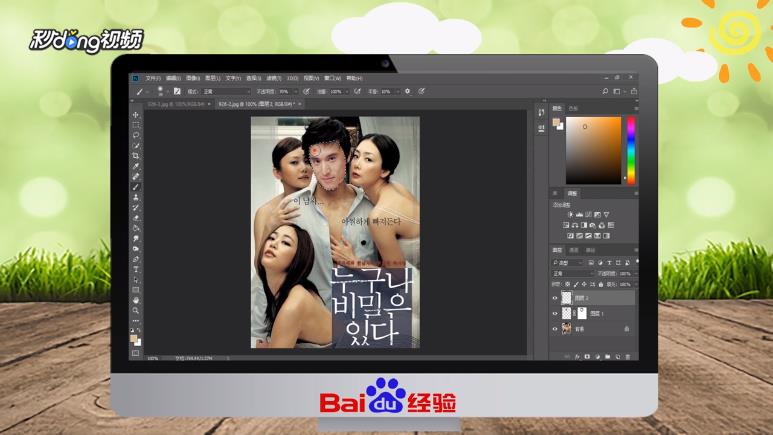773x435 pixels.
Task: Open the 窗口 menu
Action: (332, 78)
